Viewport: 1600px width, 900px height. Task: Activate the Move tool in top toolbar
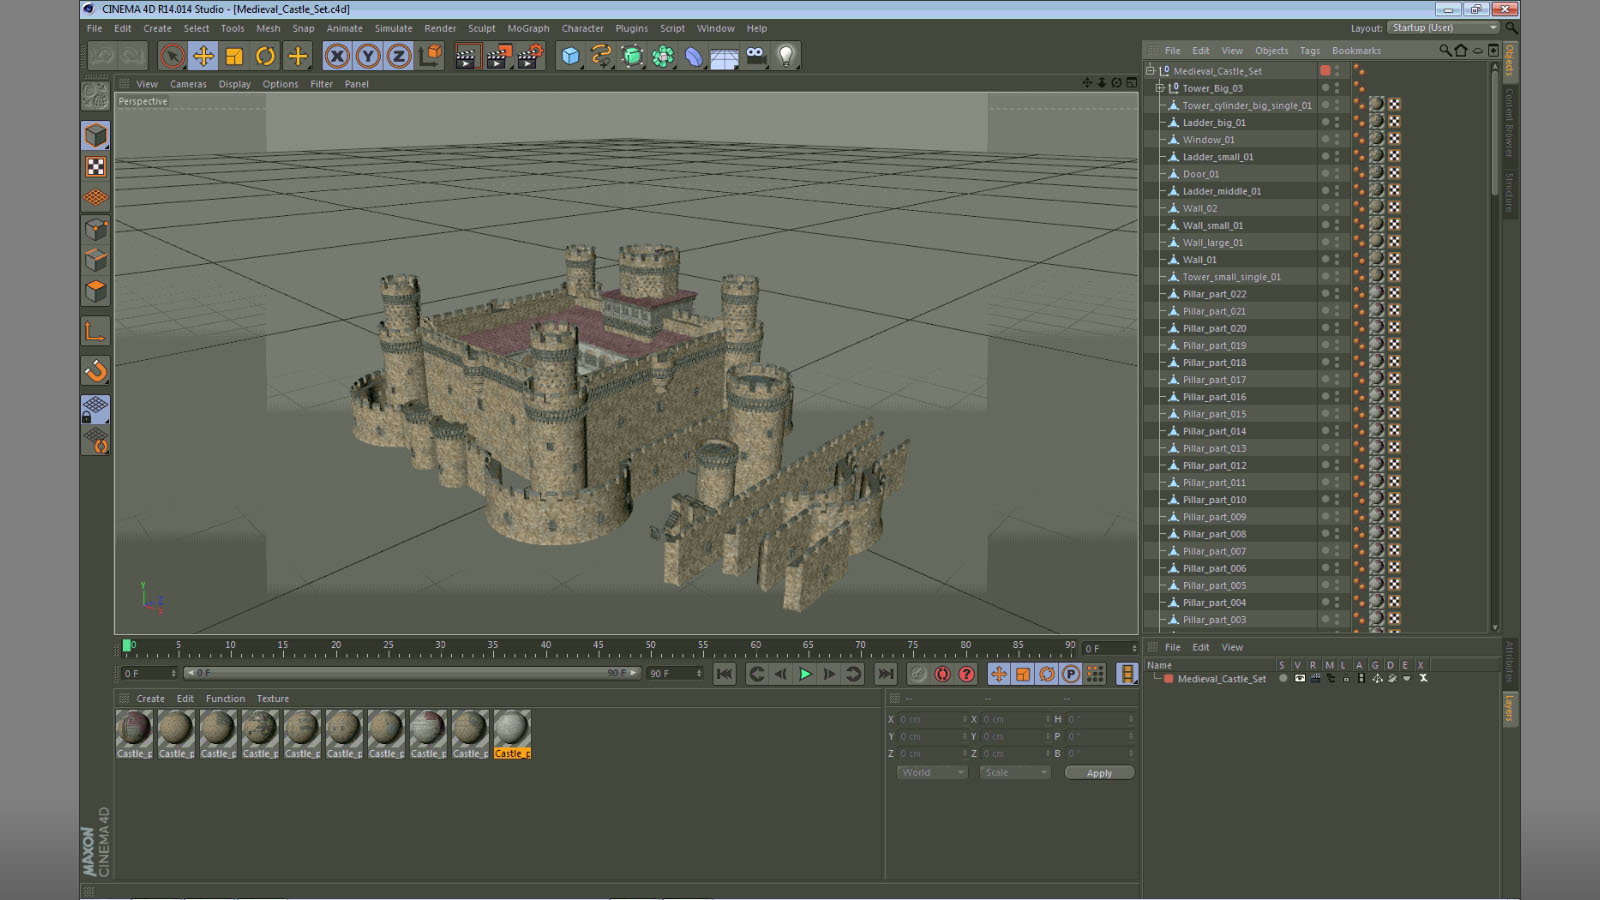(x=203, y=56)
